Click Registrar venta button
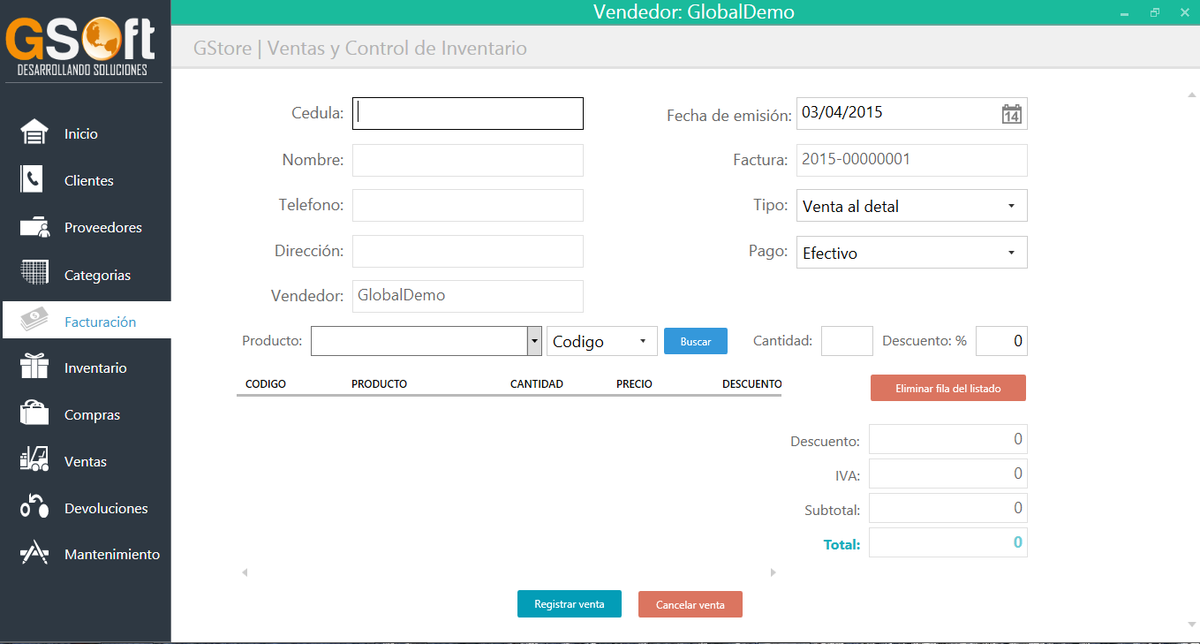The width and height of the screenshot is (1200, 644). pos(569,604)
